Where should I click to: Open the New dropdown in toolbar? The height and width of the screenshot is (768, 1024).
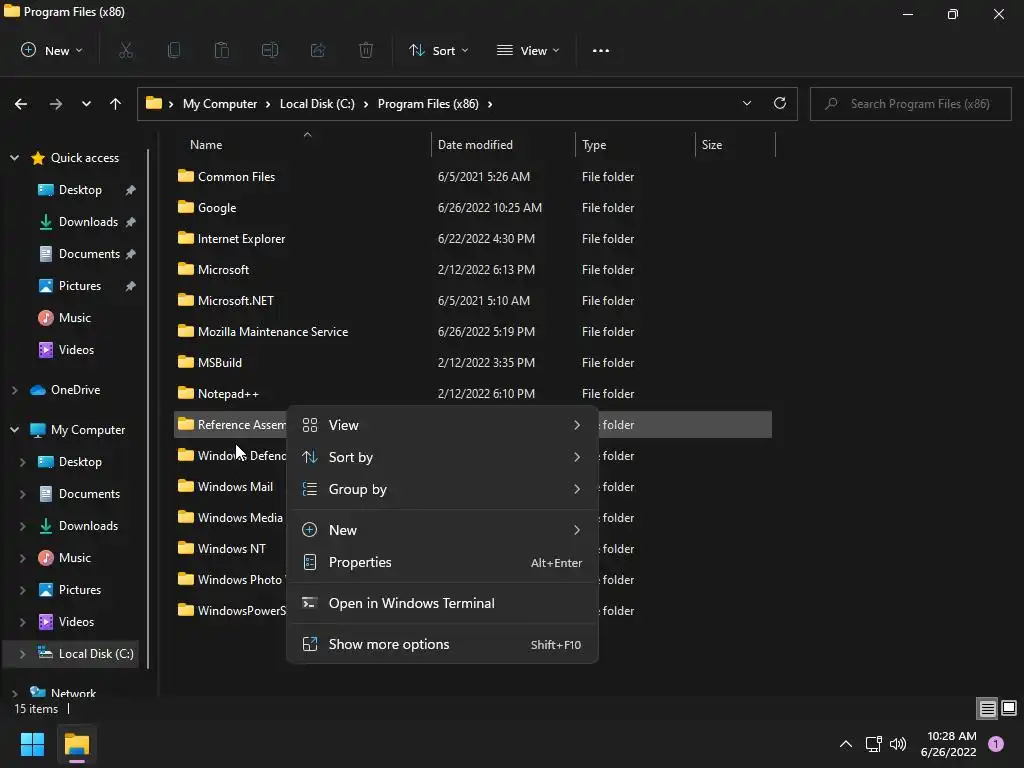[52, 50]
